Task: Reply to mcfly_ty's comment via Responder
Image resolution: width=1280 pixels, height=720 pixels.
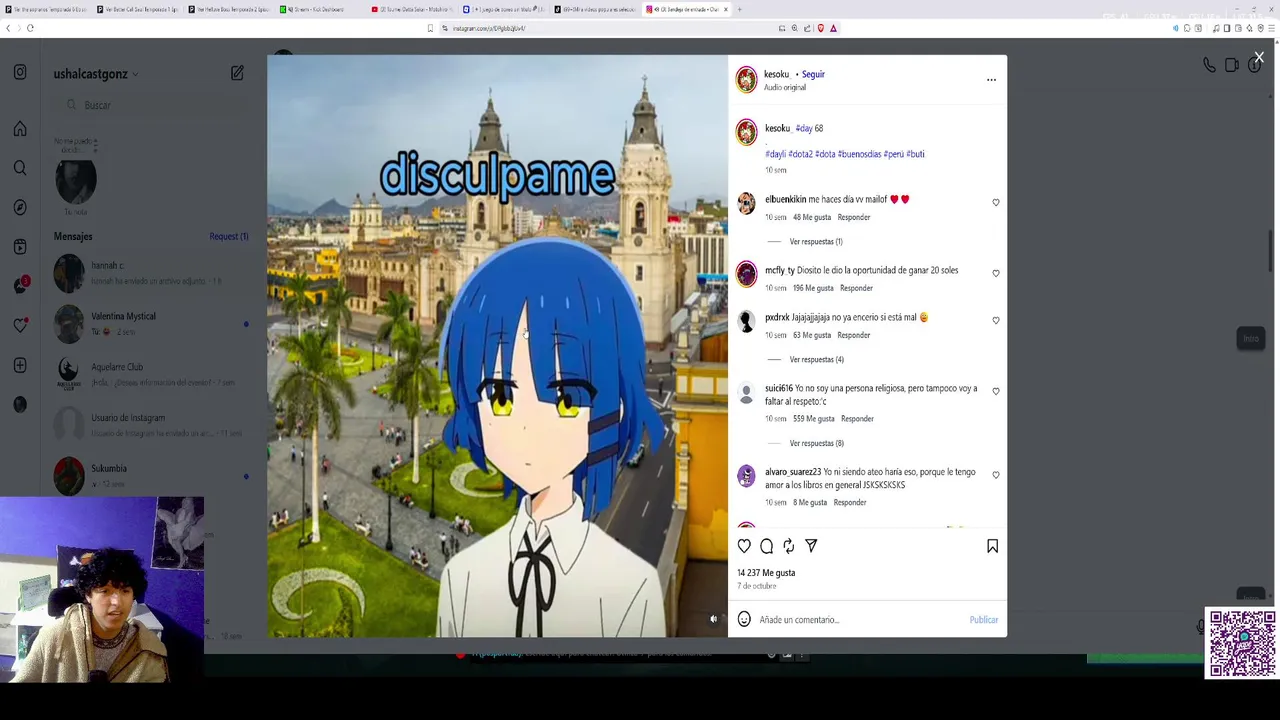Action: click(857, 288)
